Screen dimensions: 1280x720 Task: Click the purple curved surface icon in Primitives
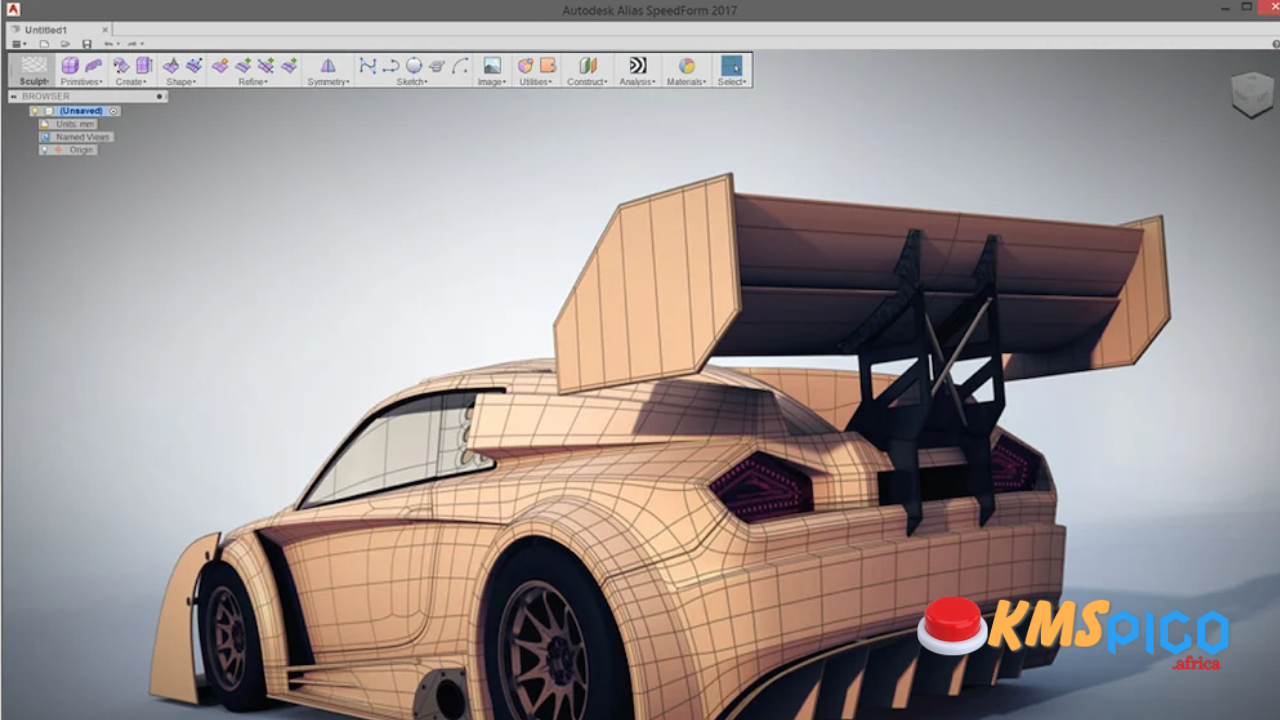point(93,66)
